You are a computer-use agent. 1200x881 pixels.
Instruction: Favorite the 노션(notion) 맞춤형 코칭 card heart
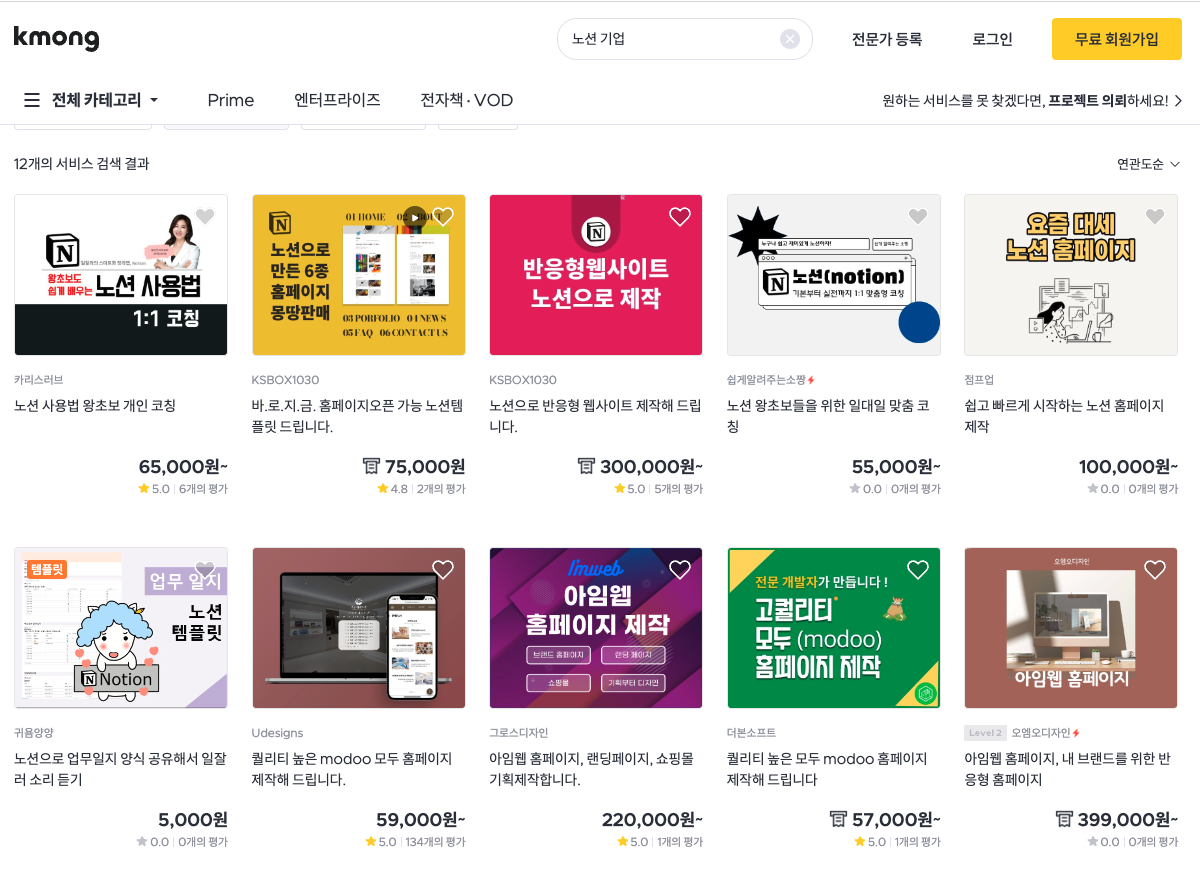click(x=918, y=216)
